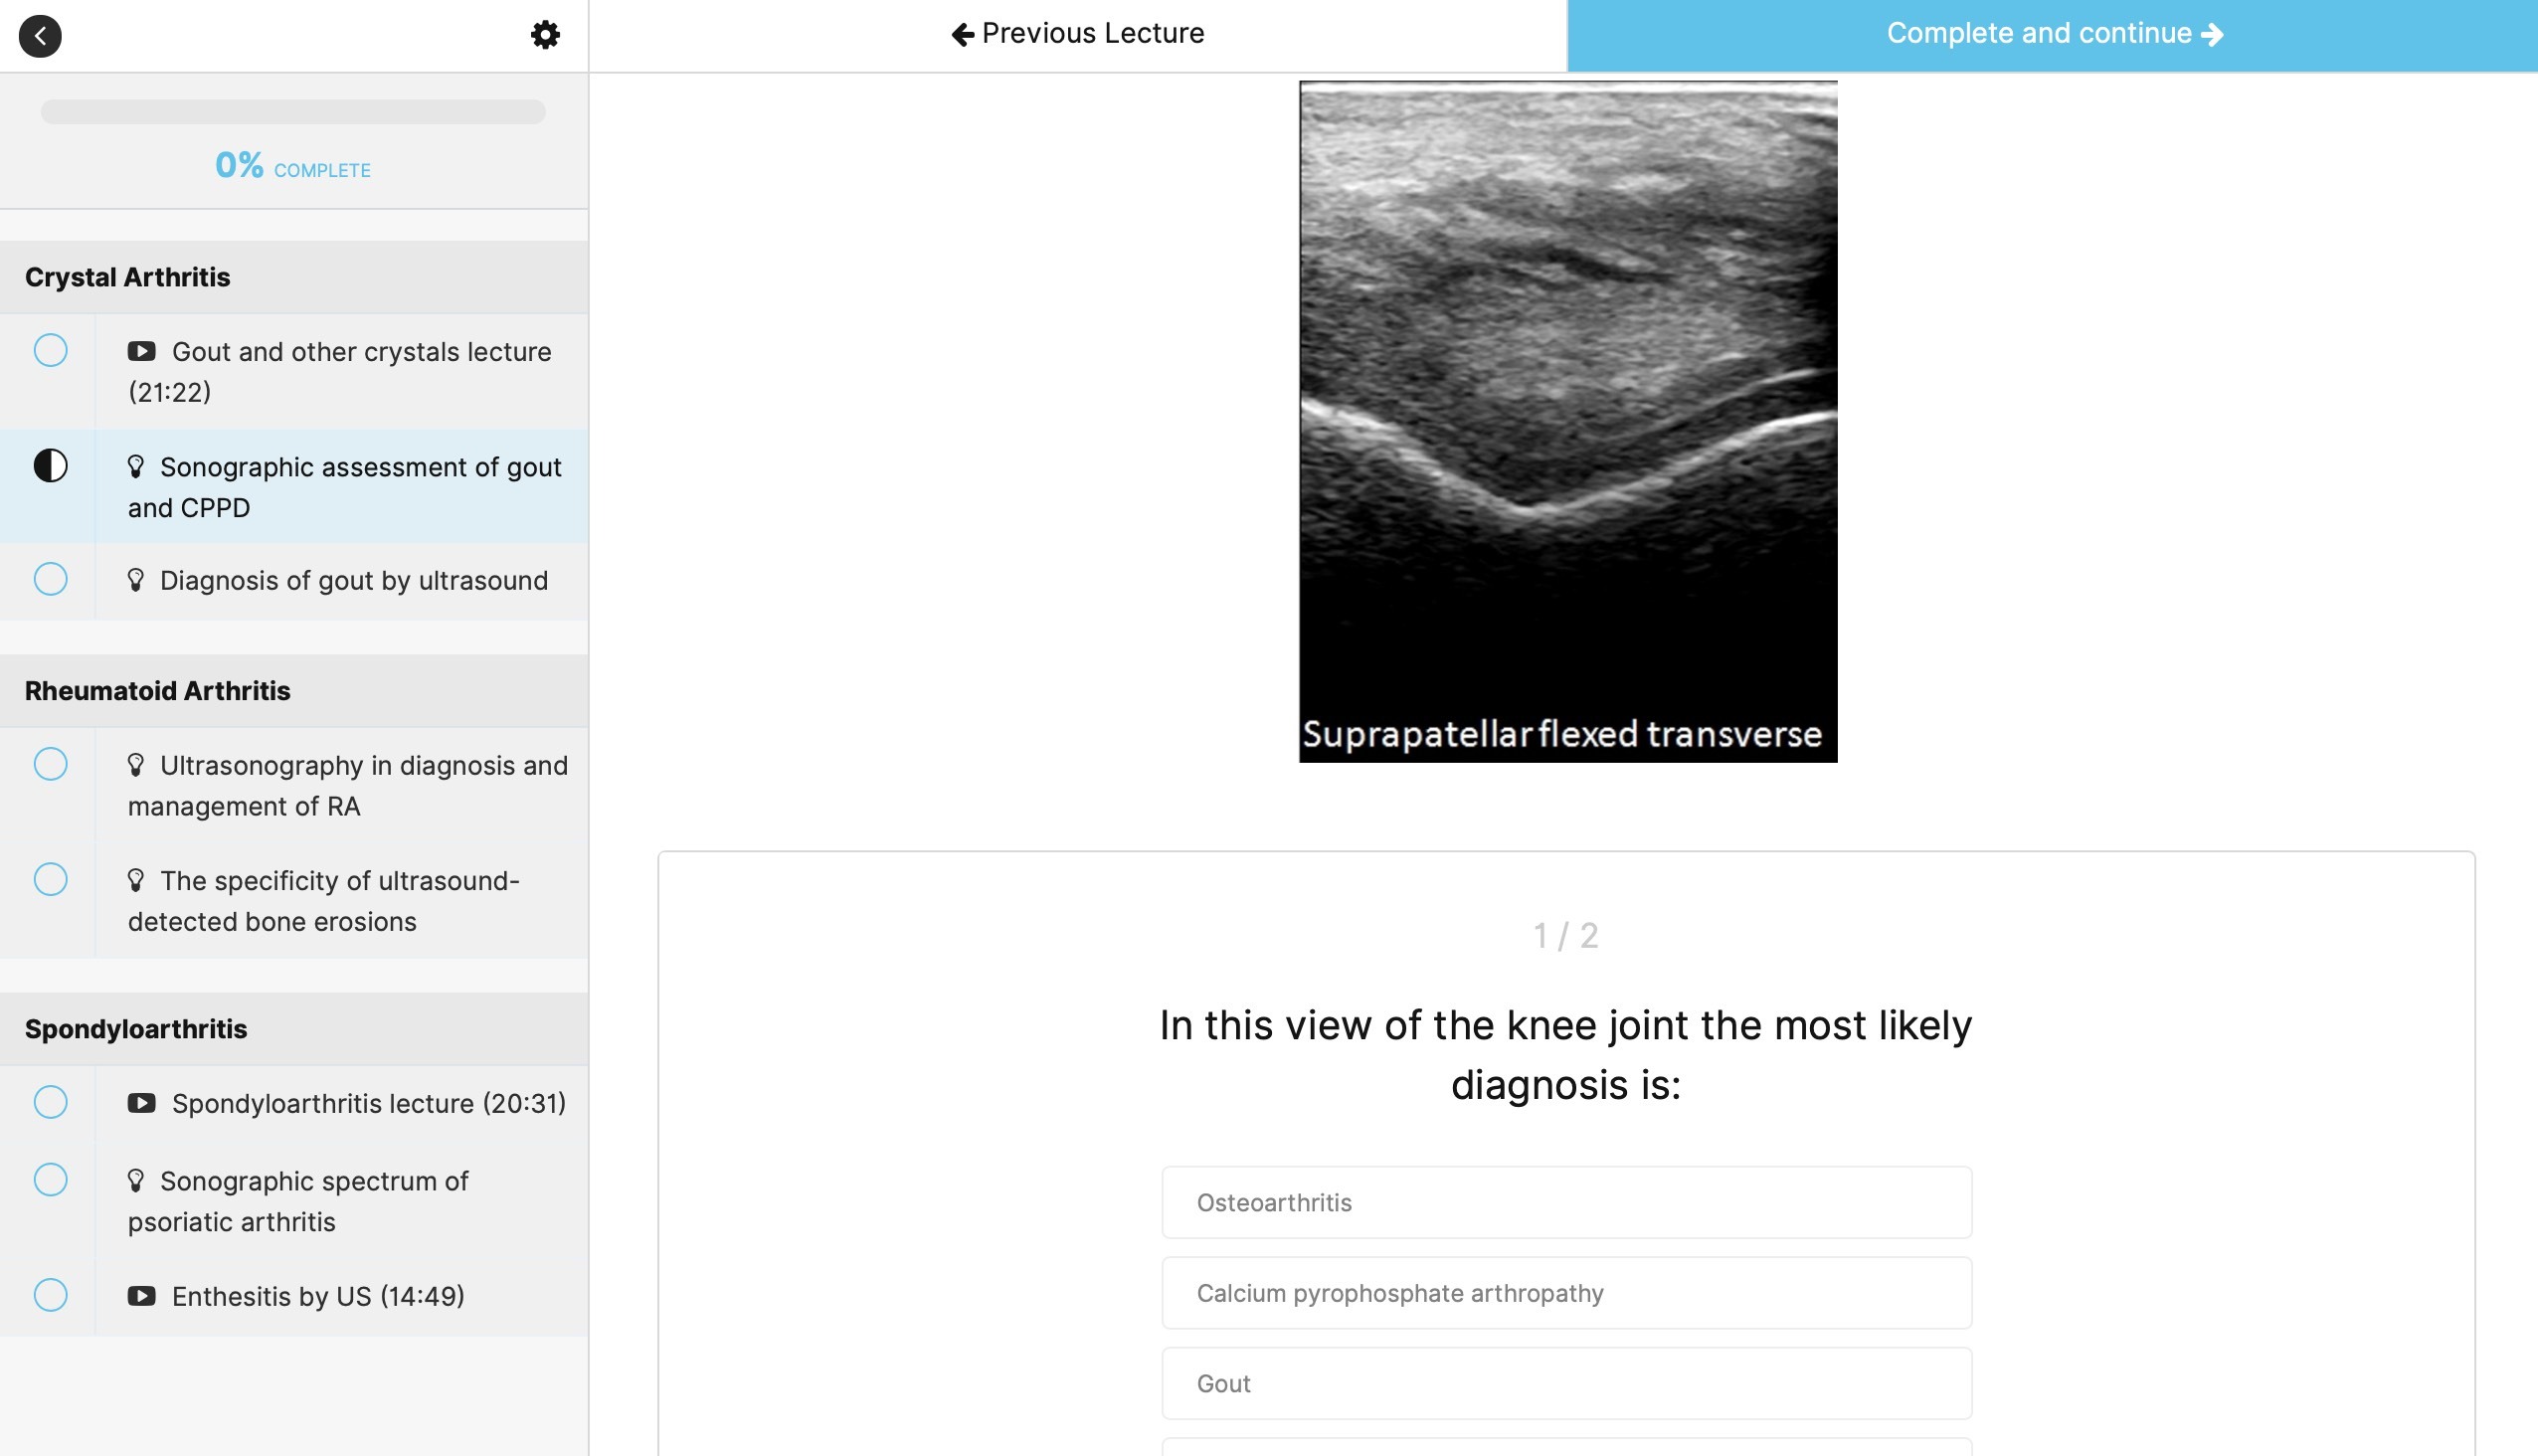
Task: Select the Calcium pyrophosphate arthropathy answer
Action: [x=1566, y=1293]
